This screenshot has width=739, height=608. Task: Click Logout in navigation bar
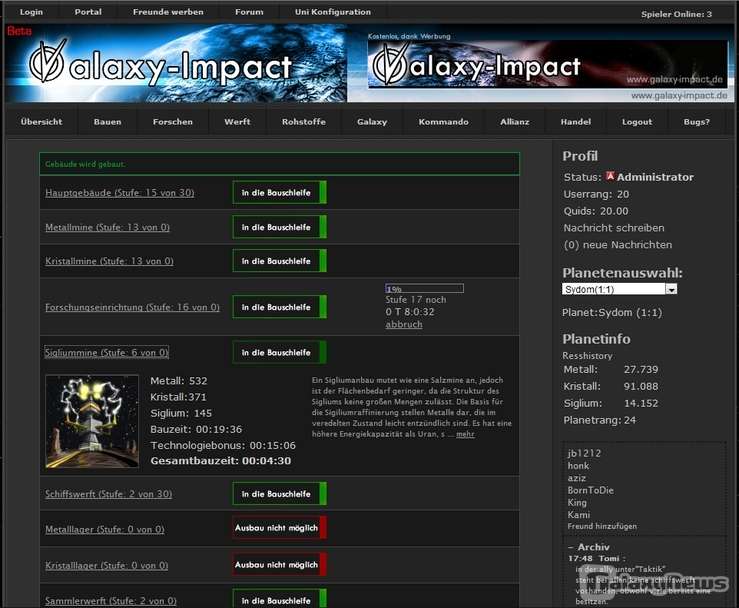[x=637, y=122]
